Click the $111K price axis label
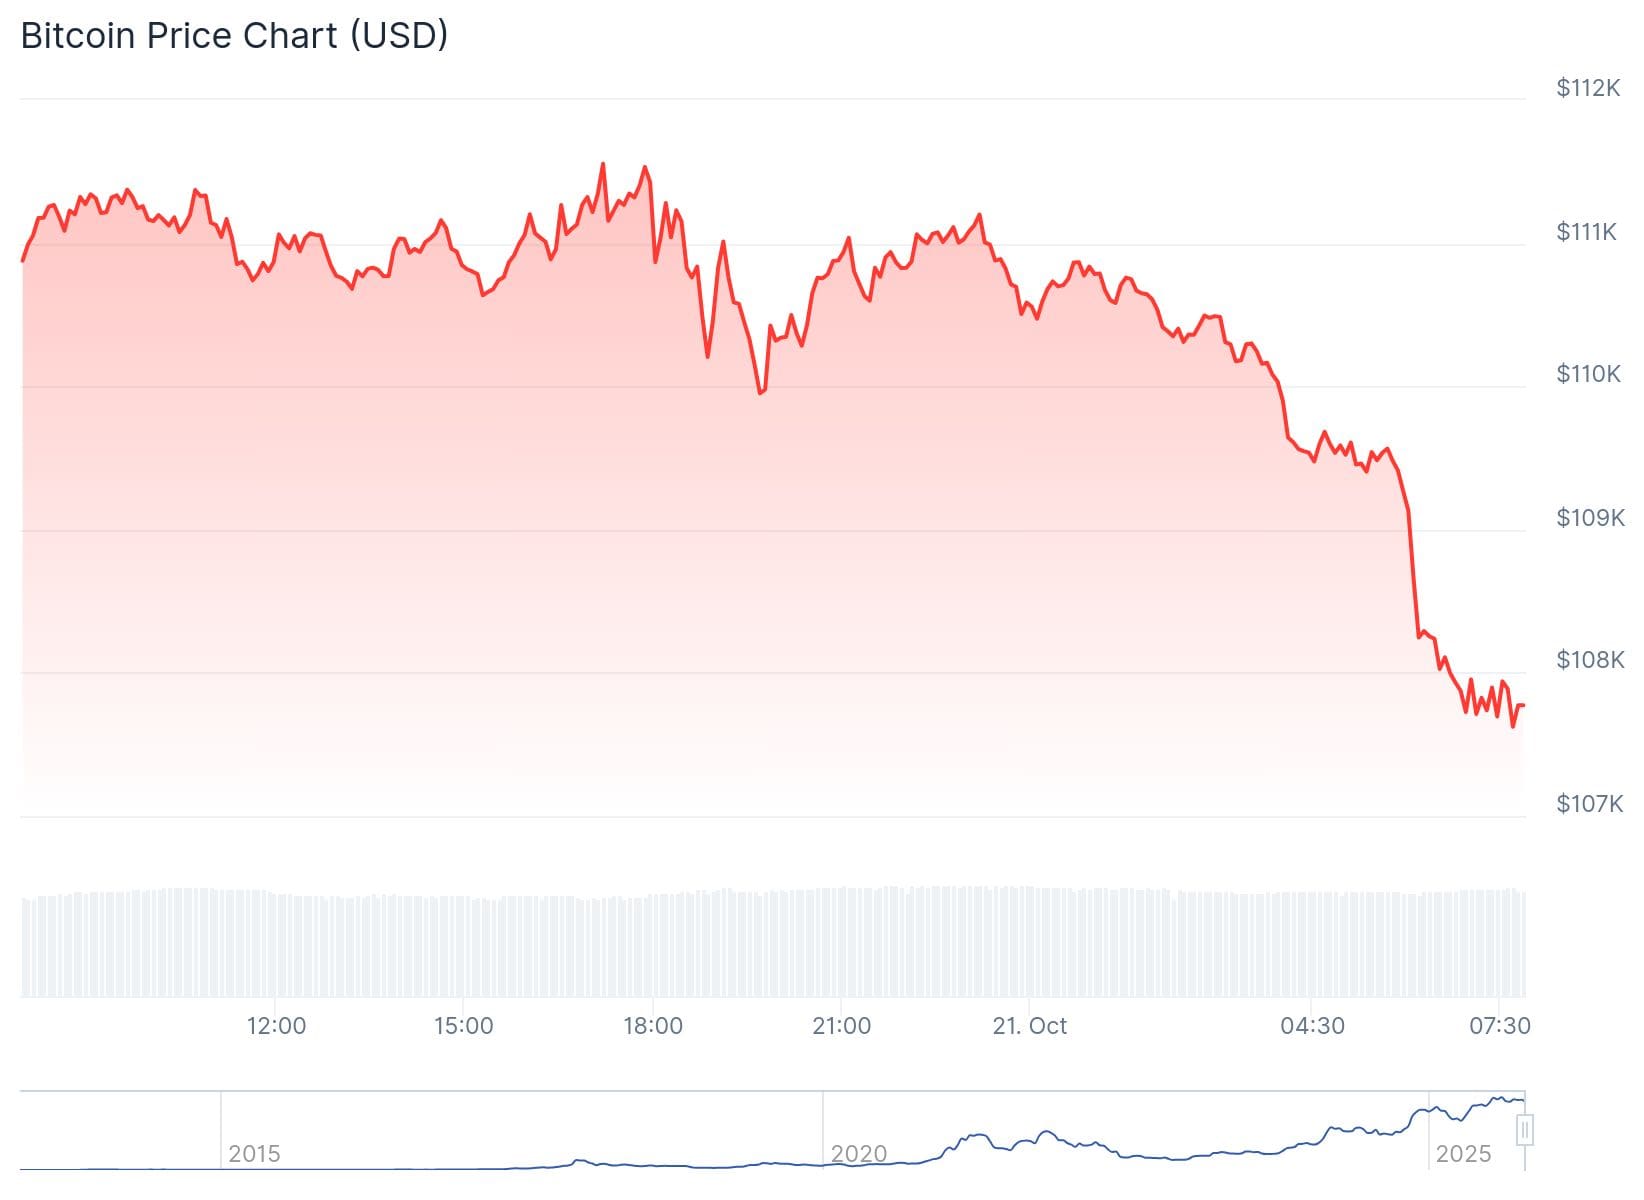Viewport: 1644px width, 1200px height. point(1587,232)
